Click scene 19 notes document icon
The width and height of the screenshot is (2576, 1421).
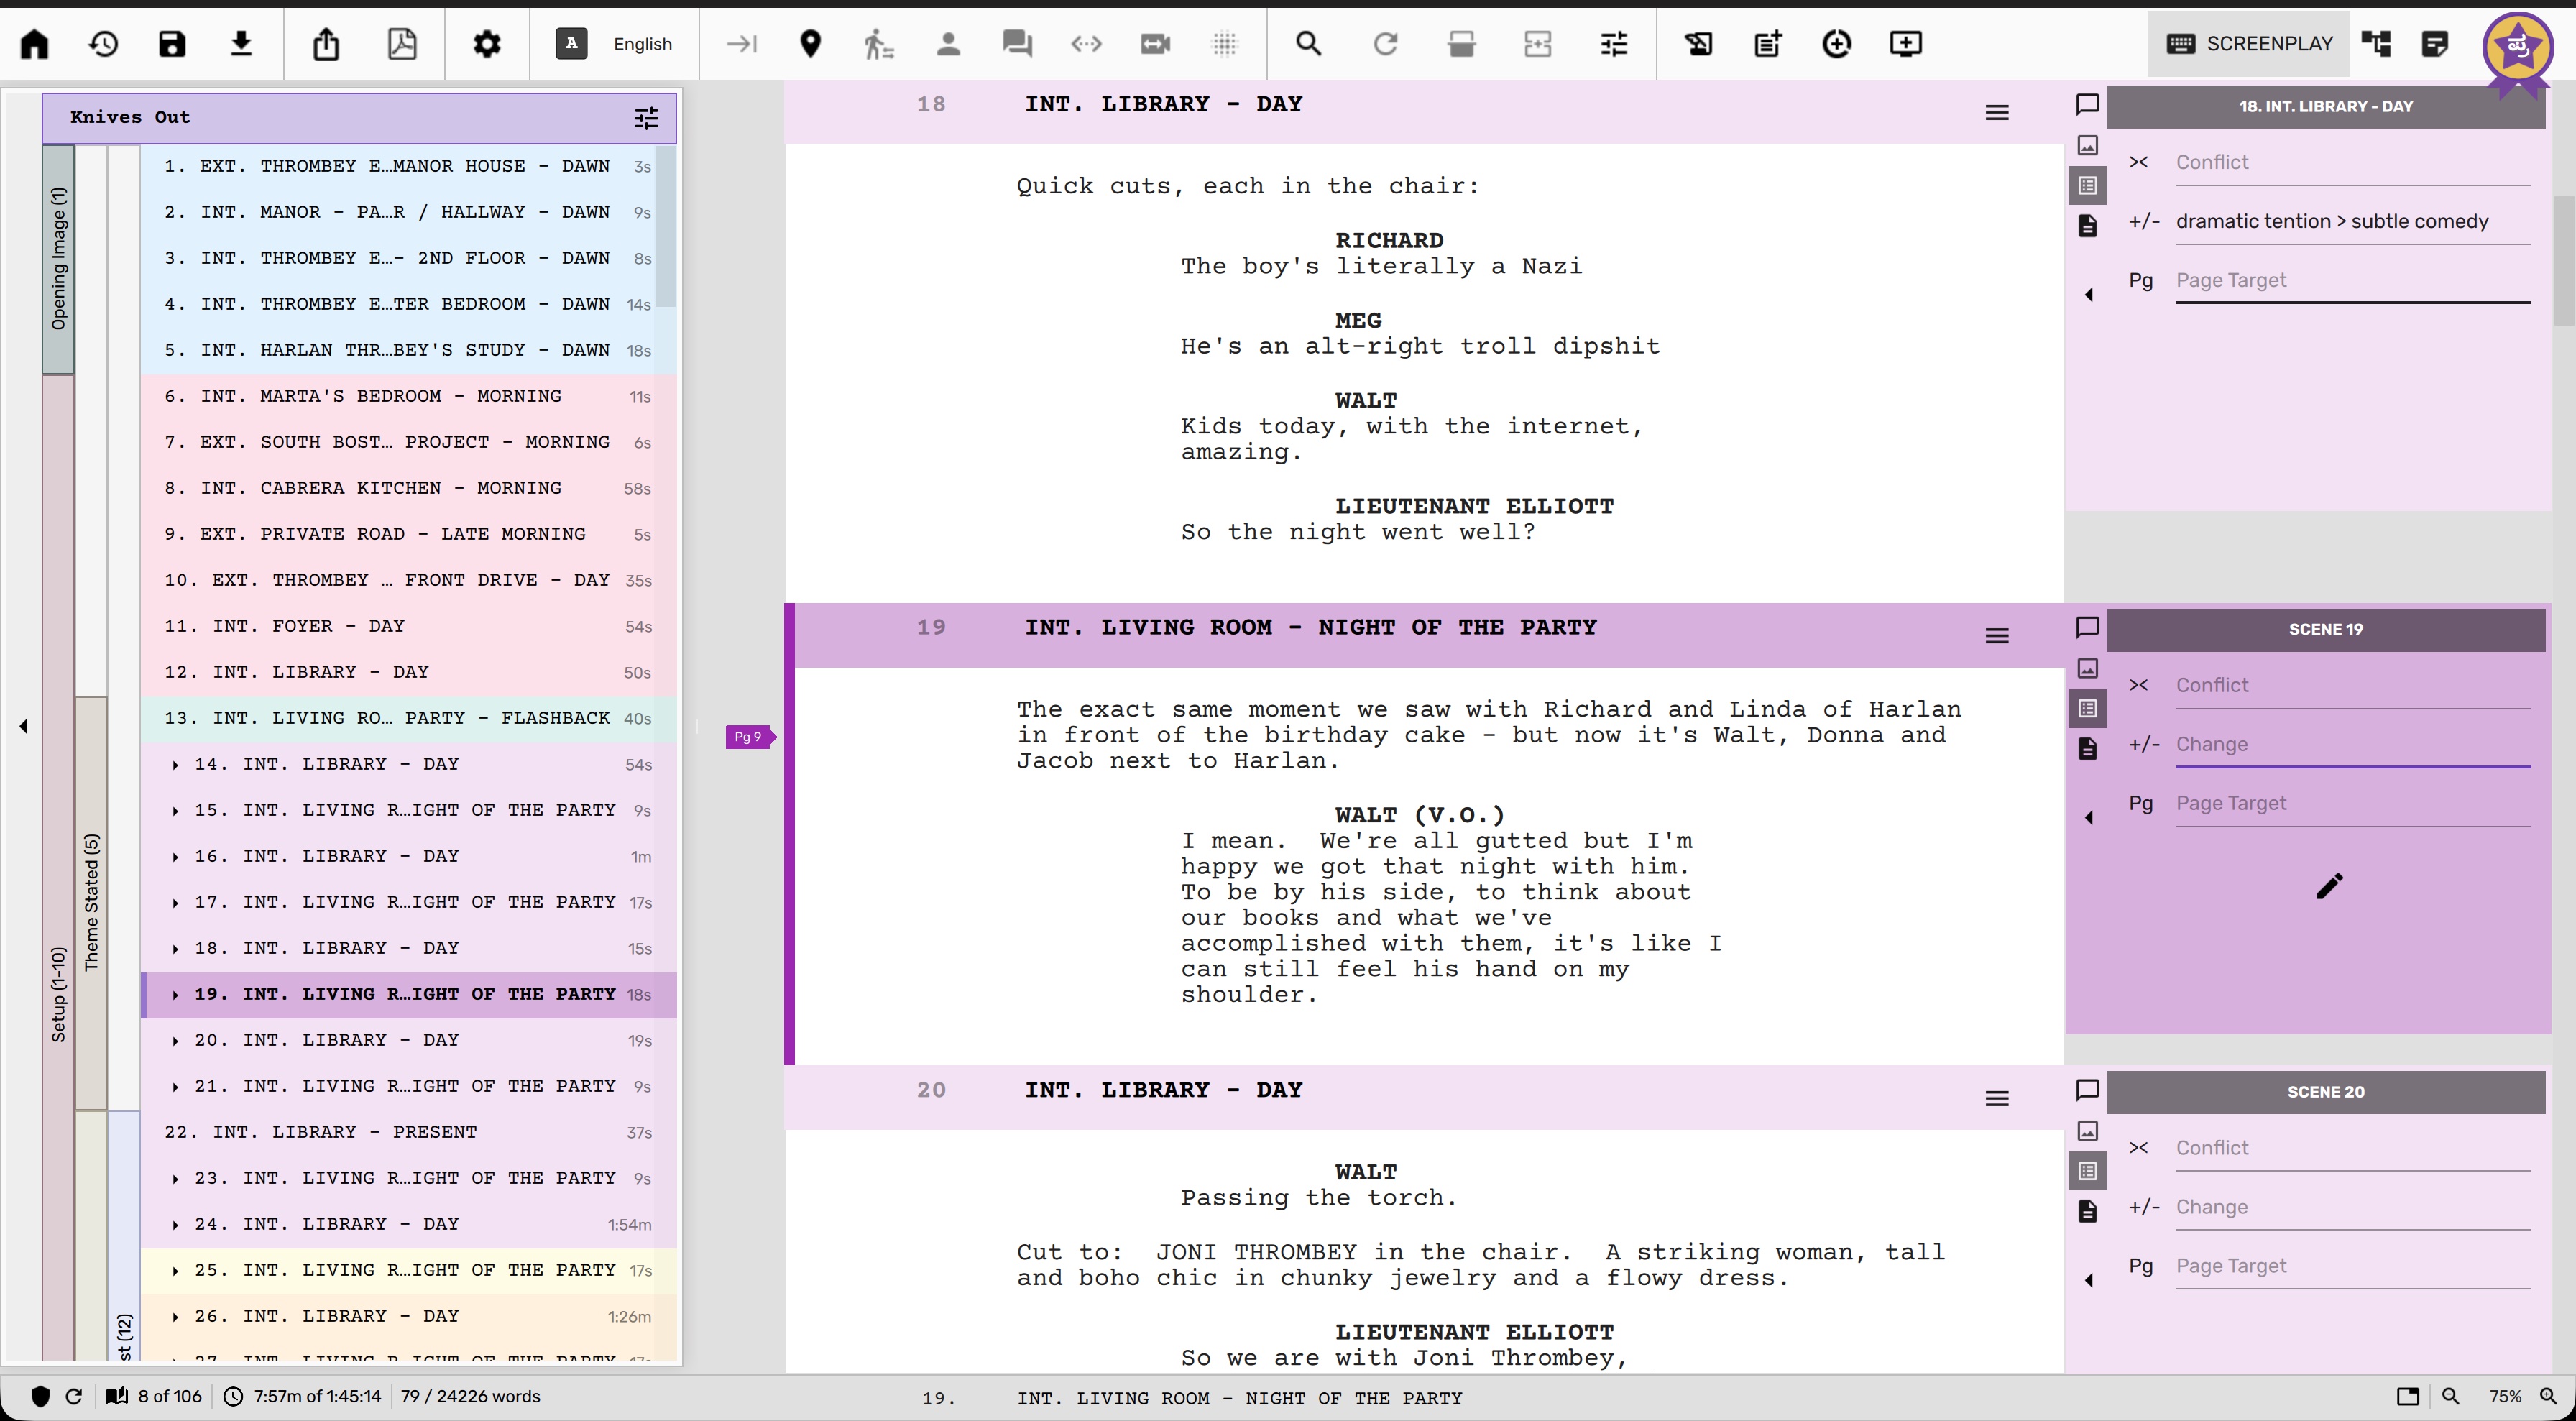[x=2087, y=749]
